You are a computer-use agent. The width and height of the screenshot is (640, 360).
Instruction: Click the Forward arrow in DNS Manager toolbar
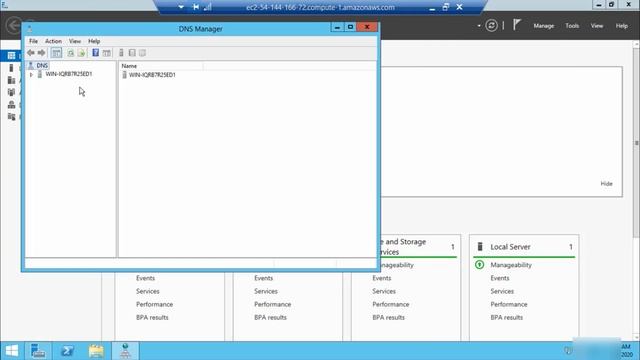pyautogui.click(x=42, y=53)
